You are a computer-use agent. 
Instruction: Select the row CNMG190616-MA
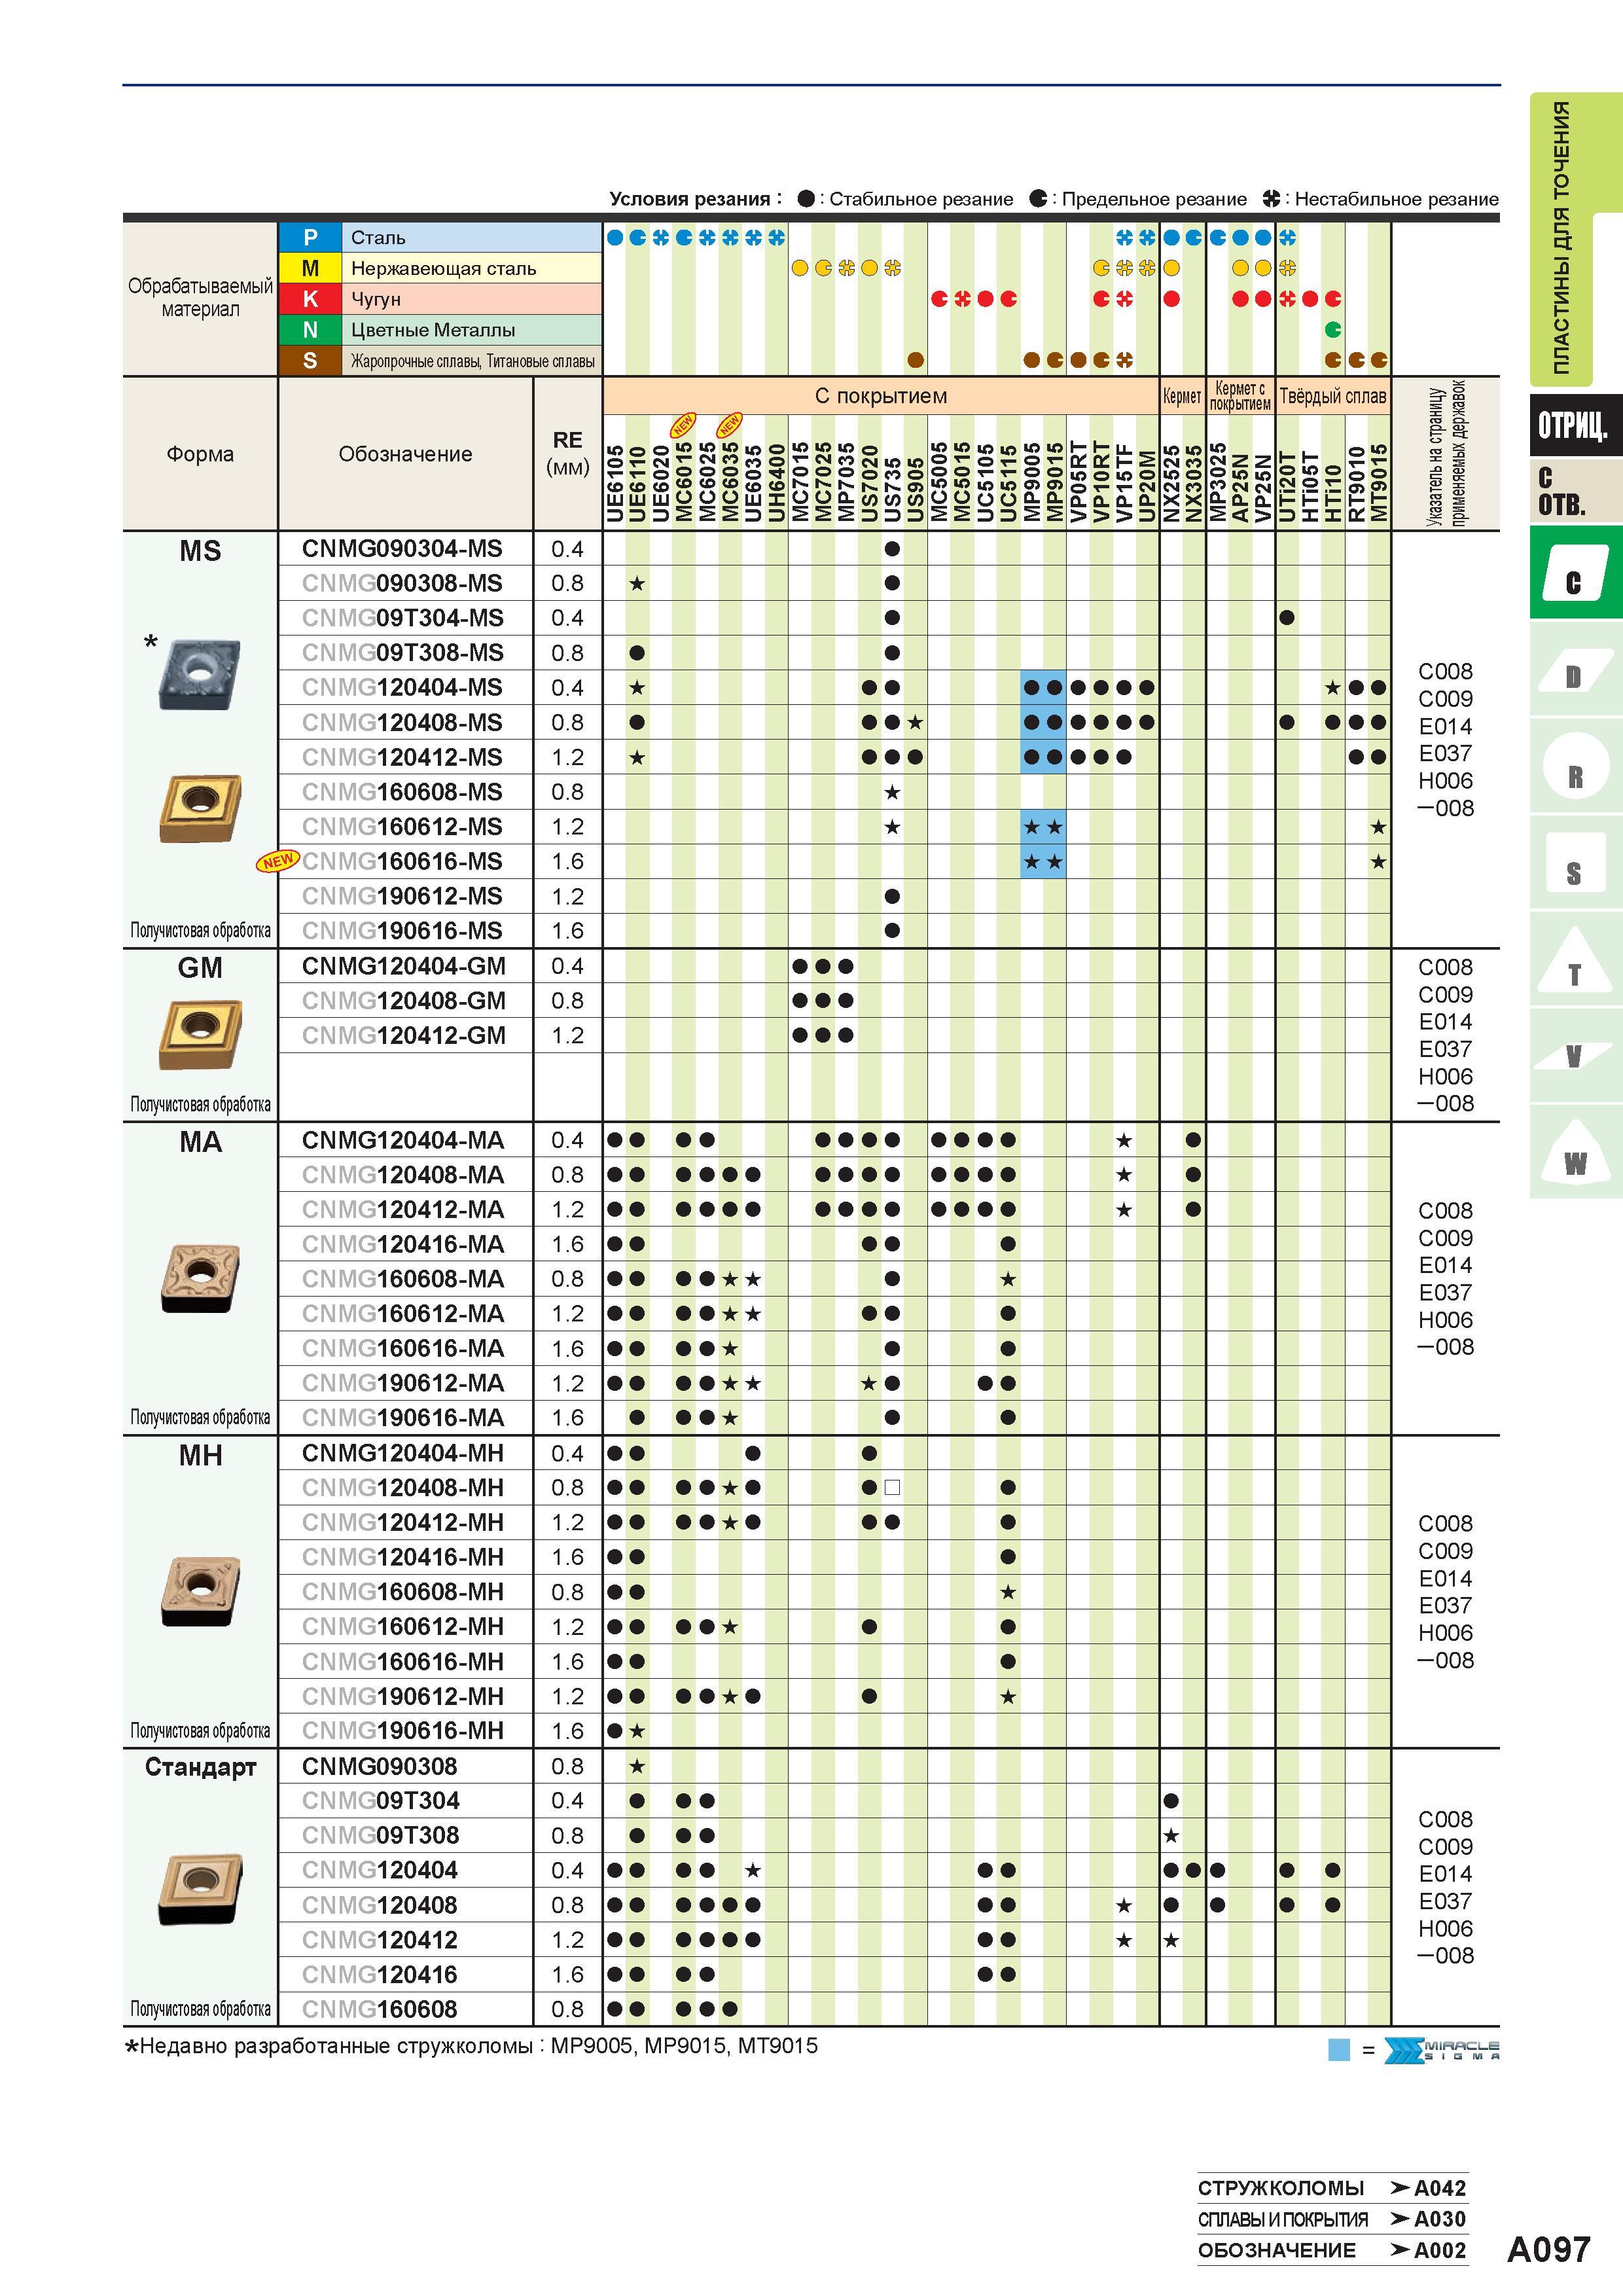pos(835,1417)
